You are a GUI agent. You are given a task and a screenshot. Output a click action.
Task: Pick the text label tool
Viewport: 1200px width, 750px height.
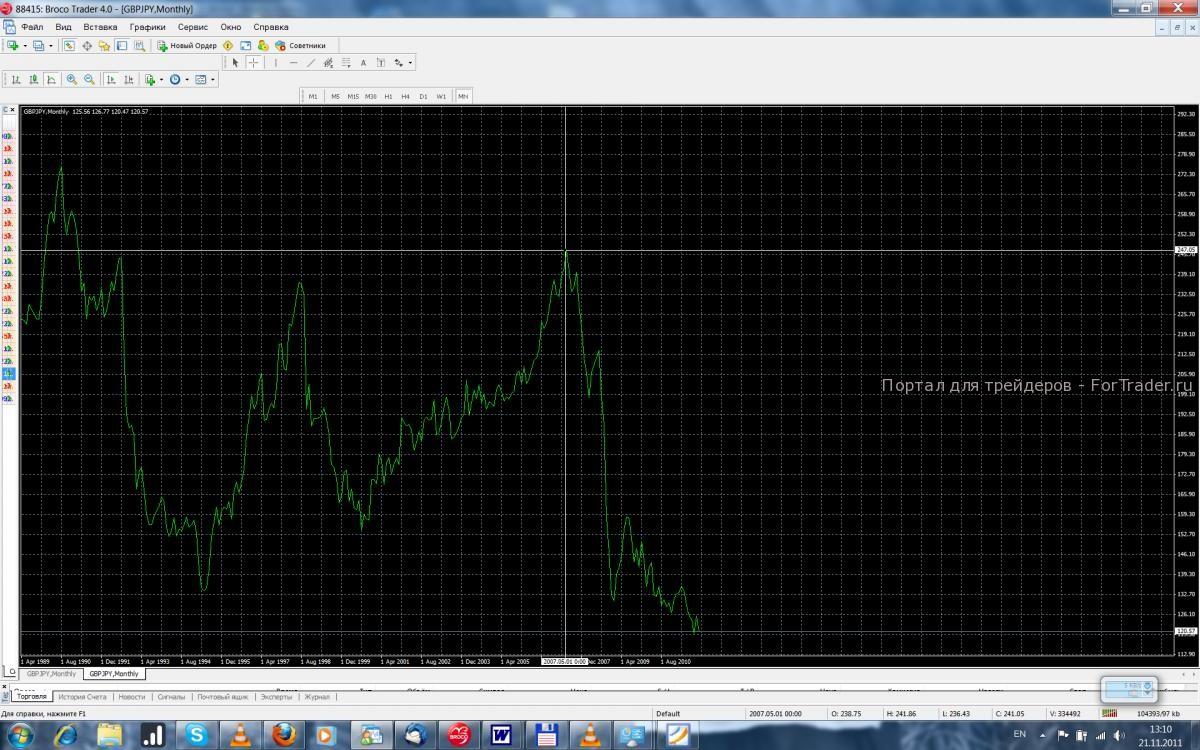pos(363,62)
